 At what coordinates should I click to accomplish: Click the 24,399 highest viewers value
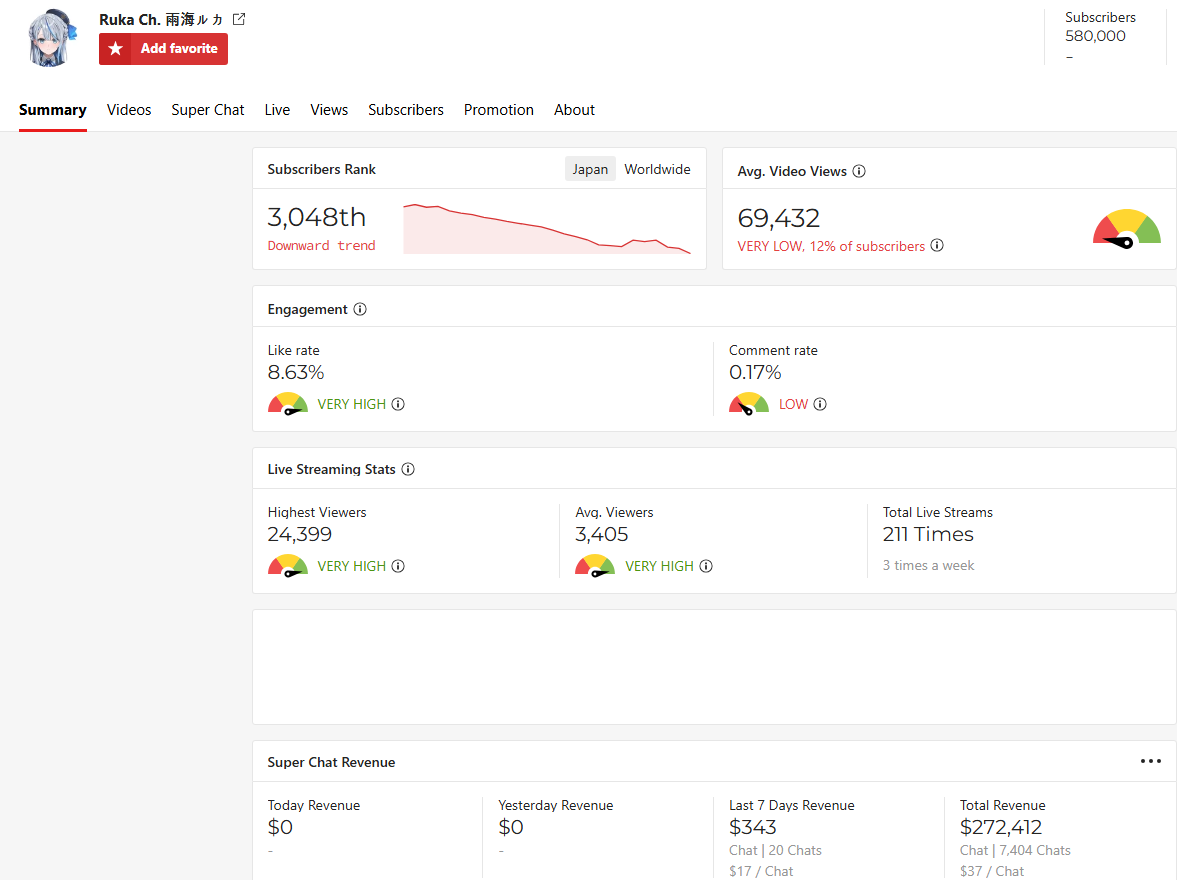[300, 535]
